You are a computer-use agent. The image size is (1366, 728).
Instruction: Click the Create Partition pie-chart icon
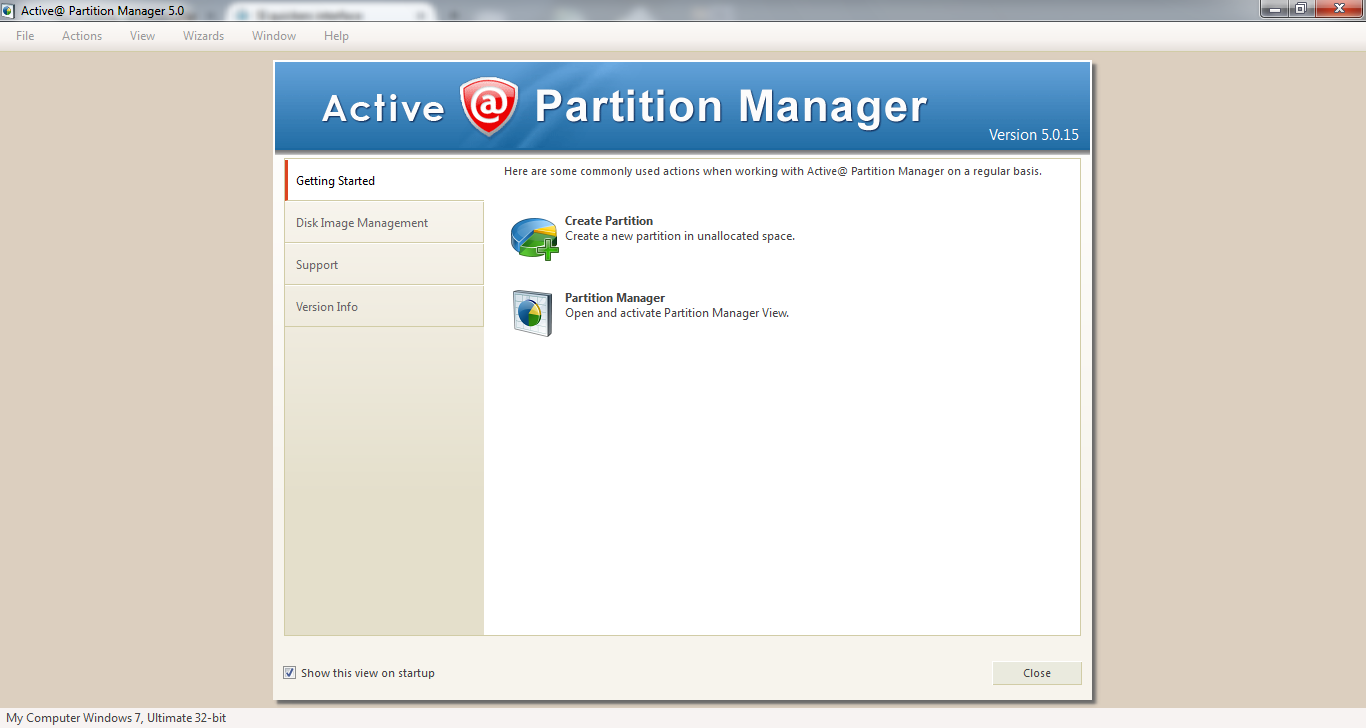(x=533, y=238)
